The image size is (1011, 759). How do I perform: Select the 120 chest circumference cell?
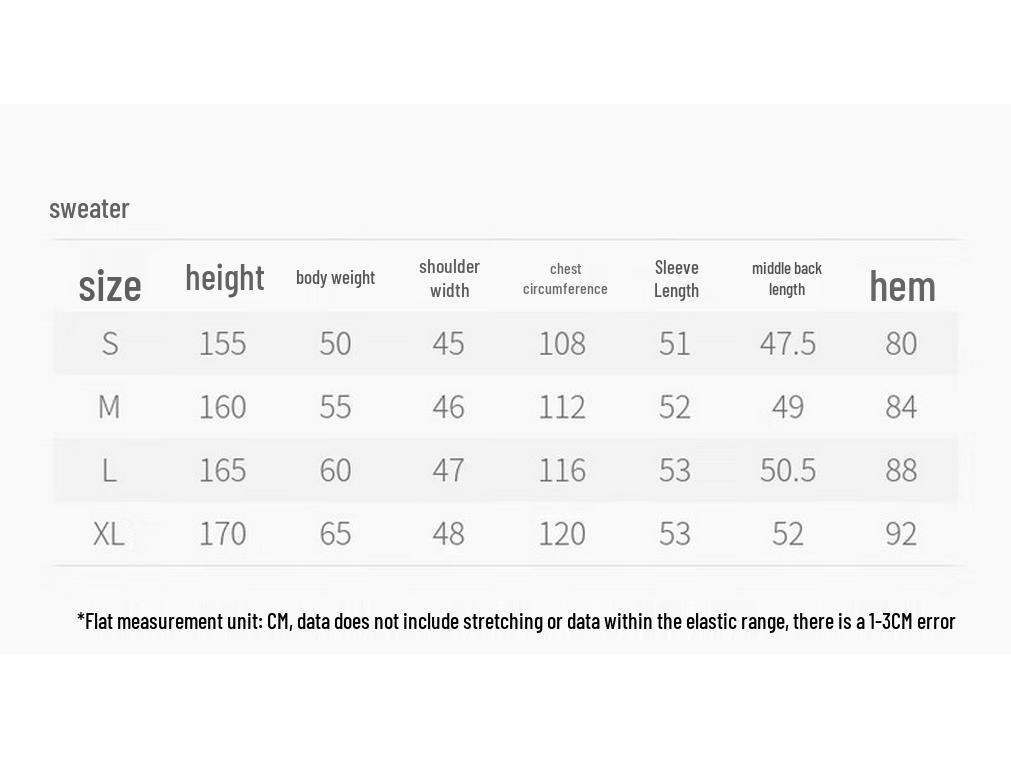562,534
